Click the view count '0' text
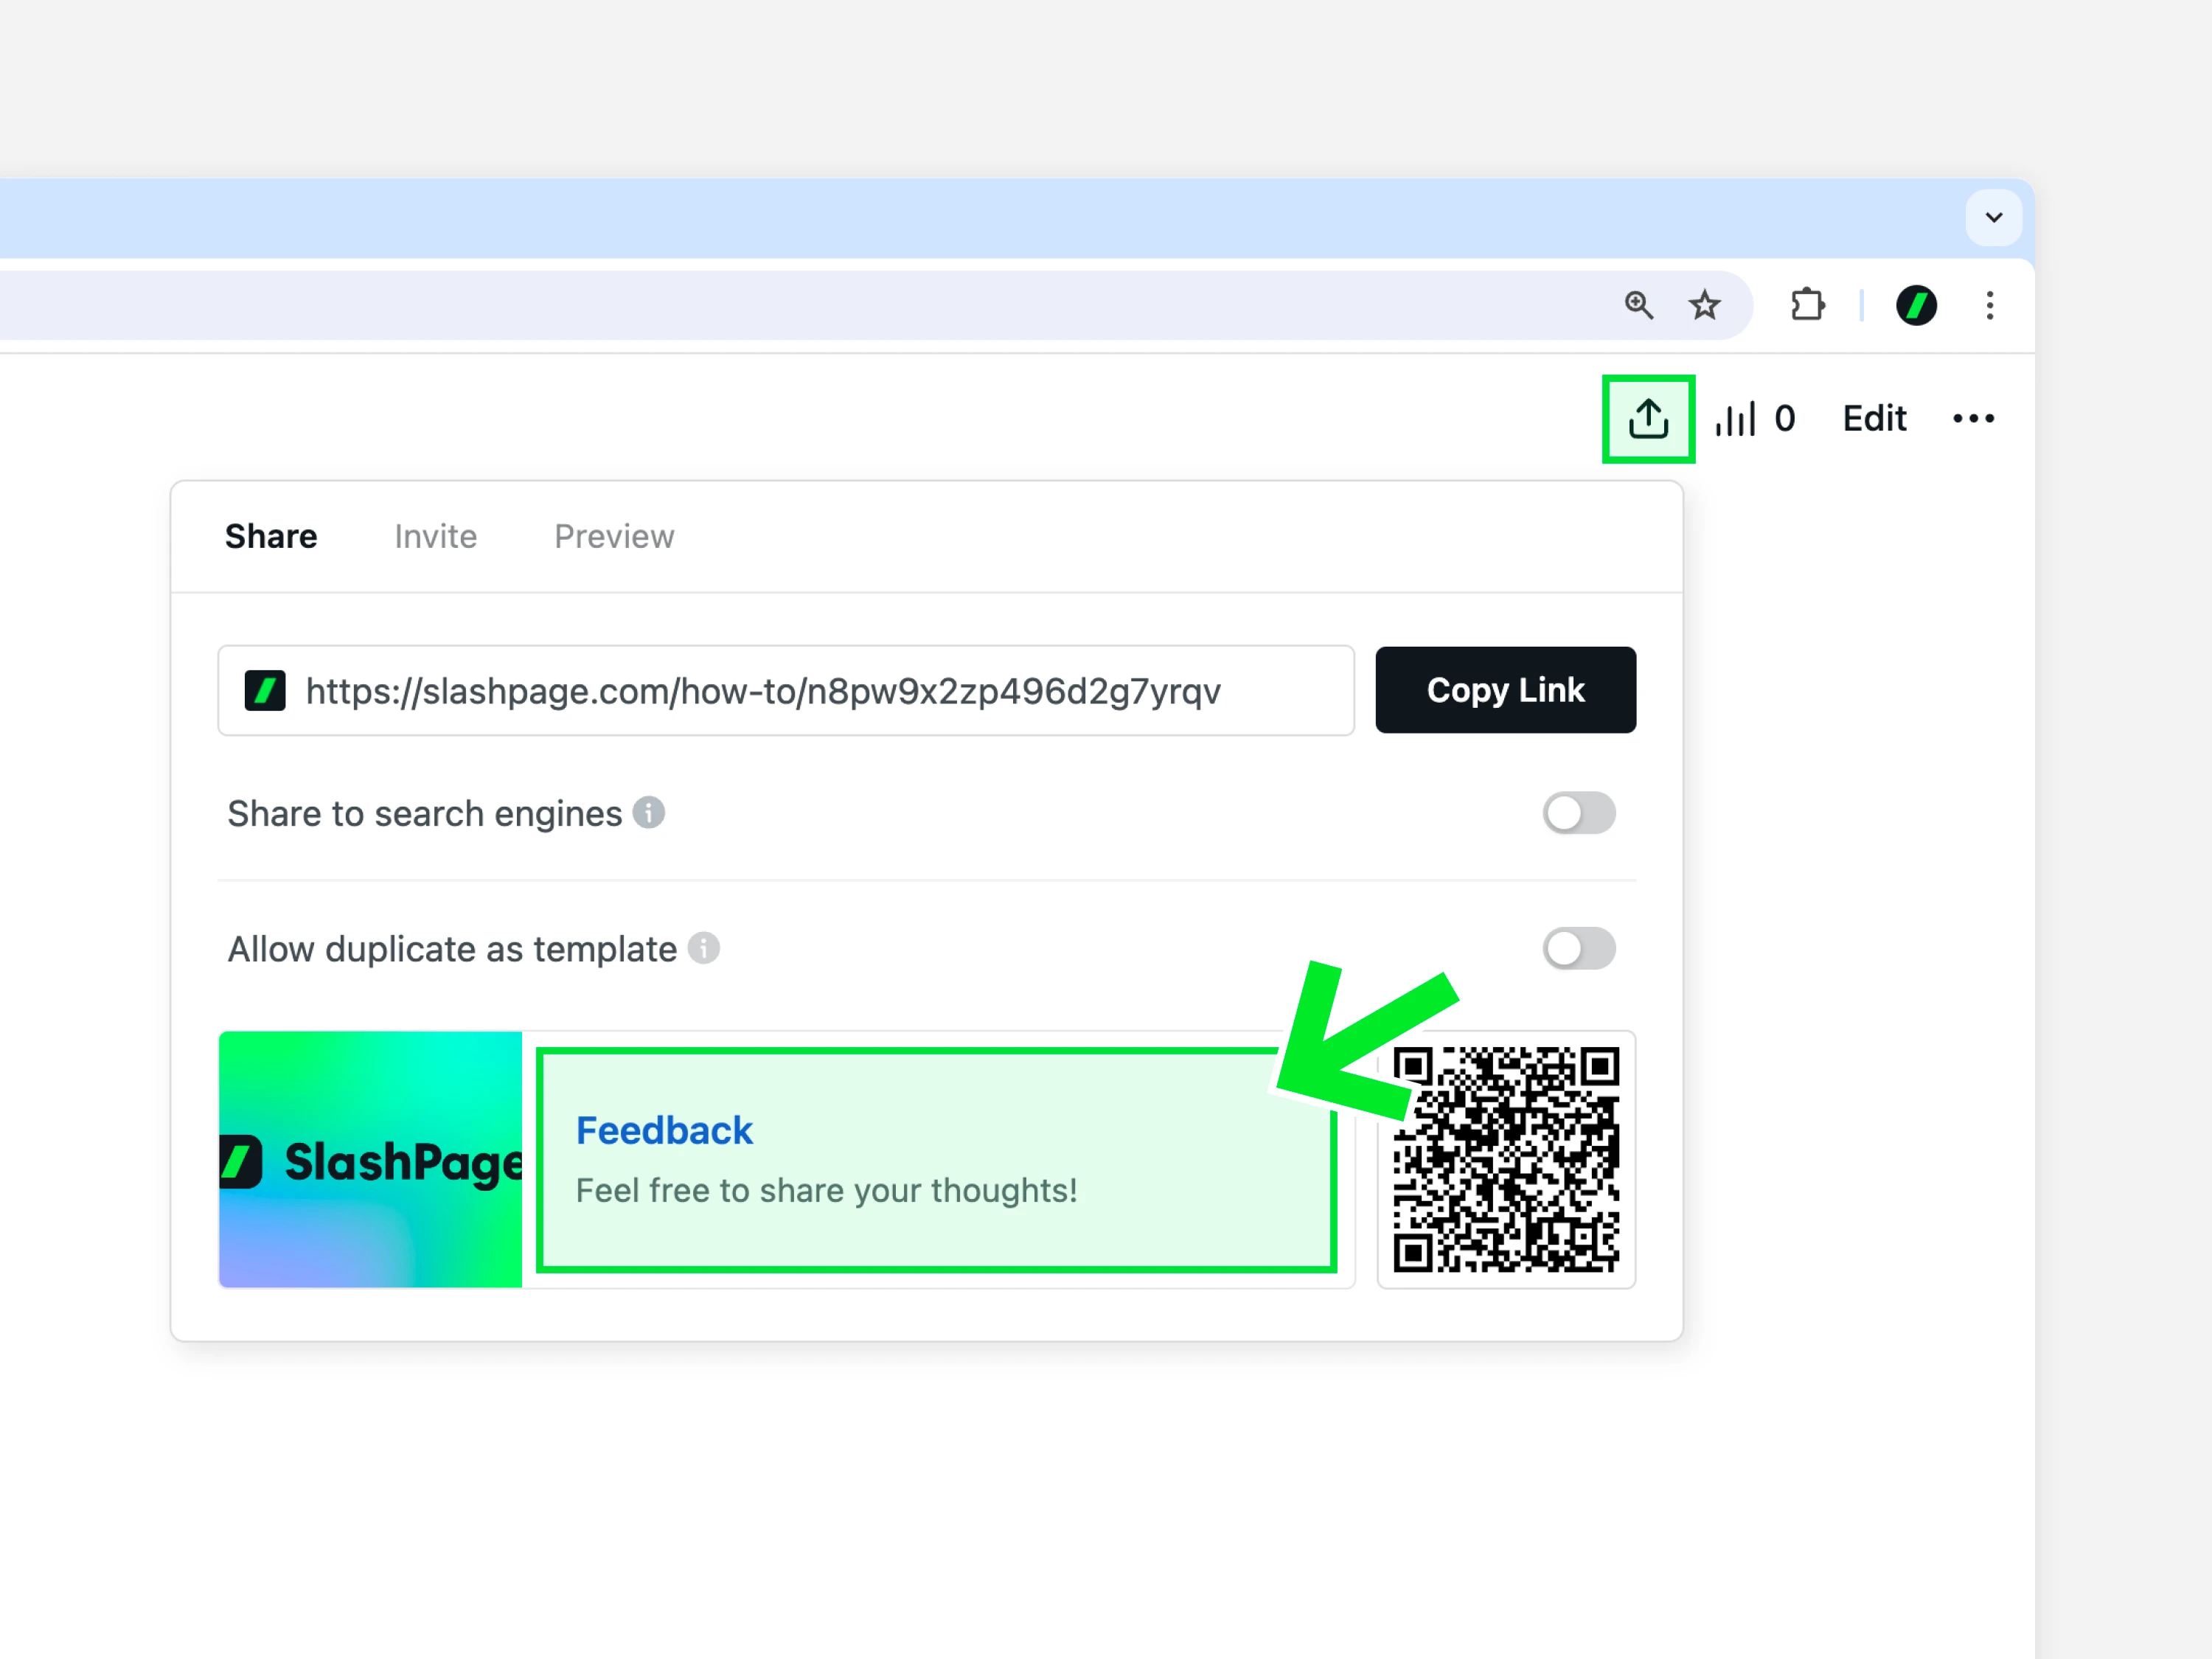Screen dimensions: 2212x1659 click(x=1785, y=419)
